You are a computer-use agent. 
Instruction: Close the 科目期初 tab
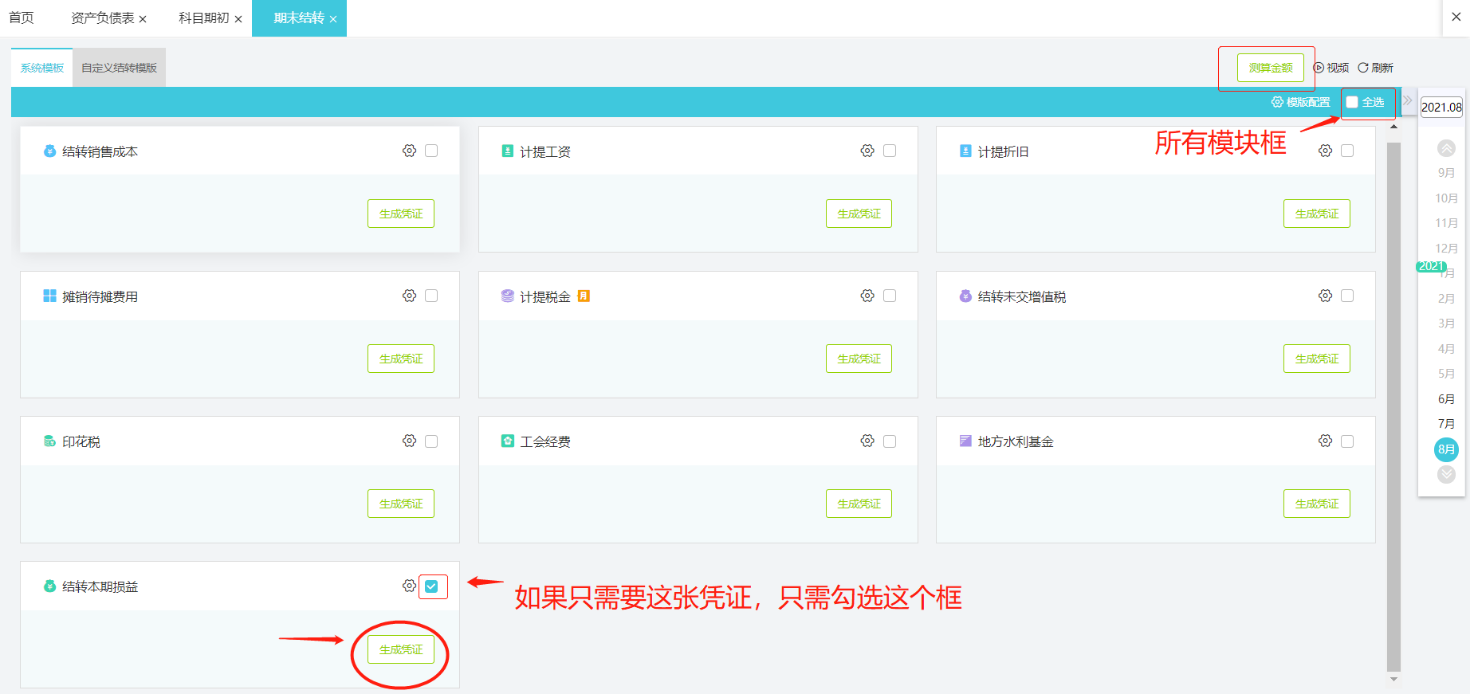238,19
